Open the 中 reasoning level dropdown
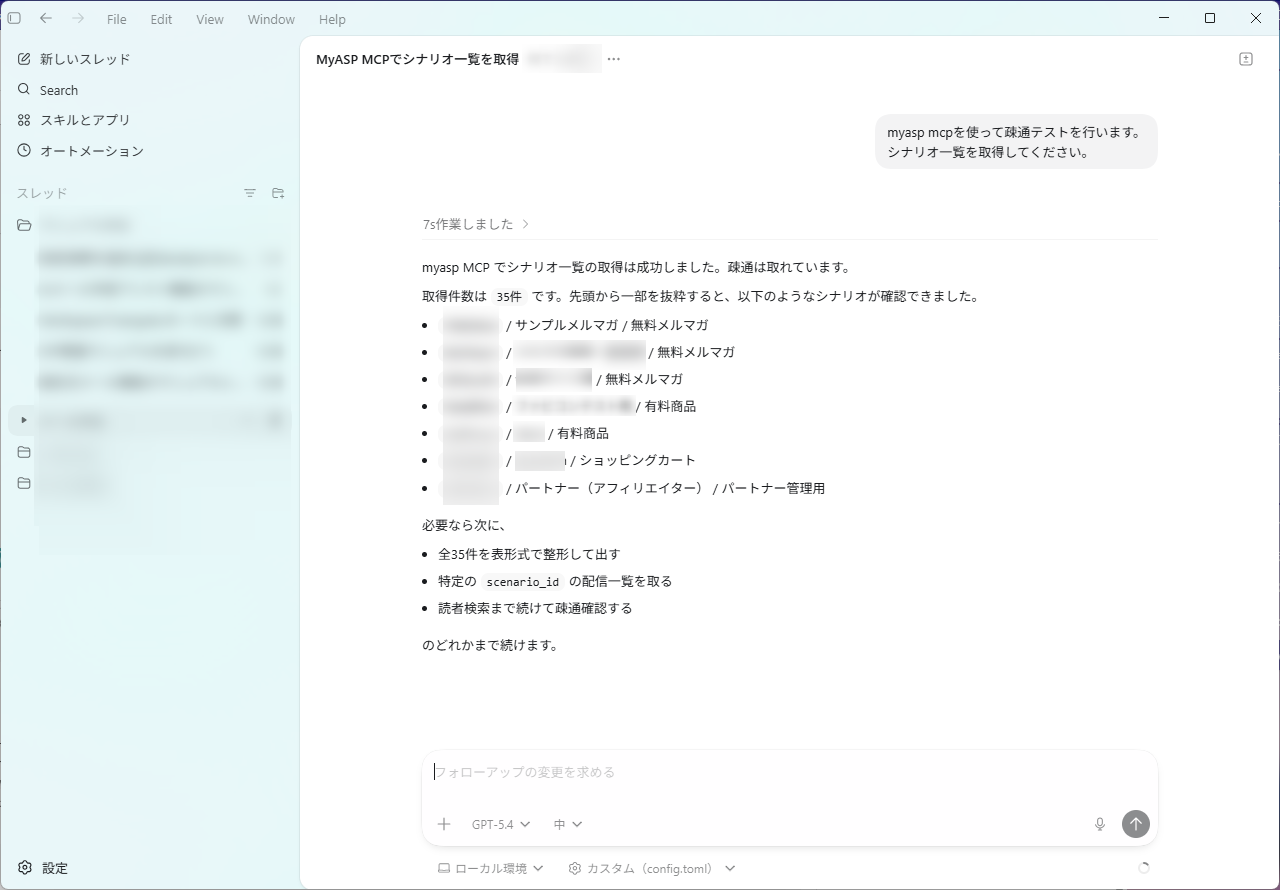Screen dimensions: 1280x890 568,824
